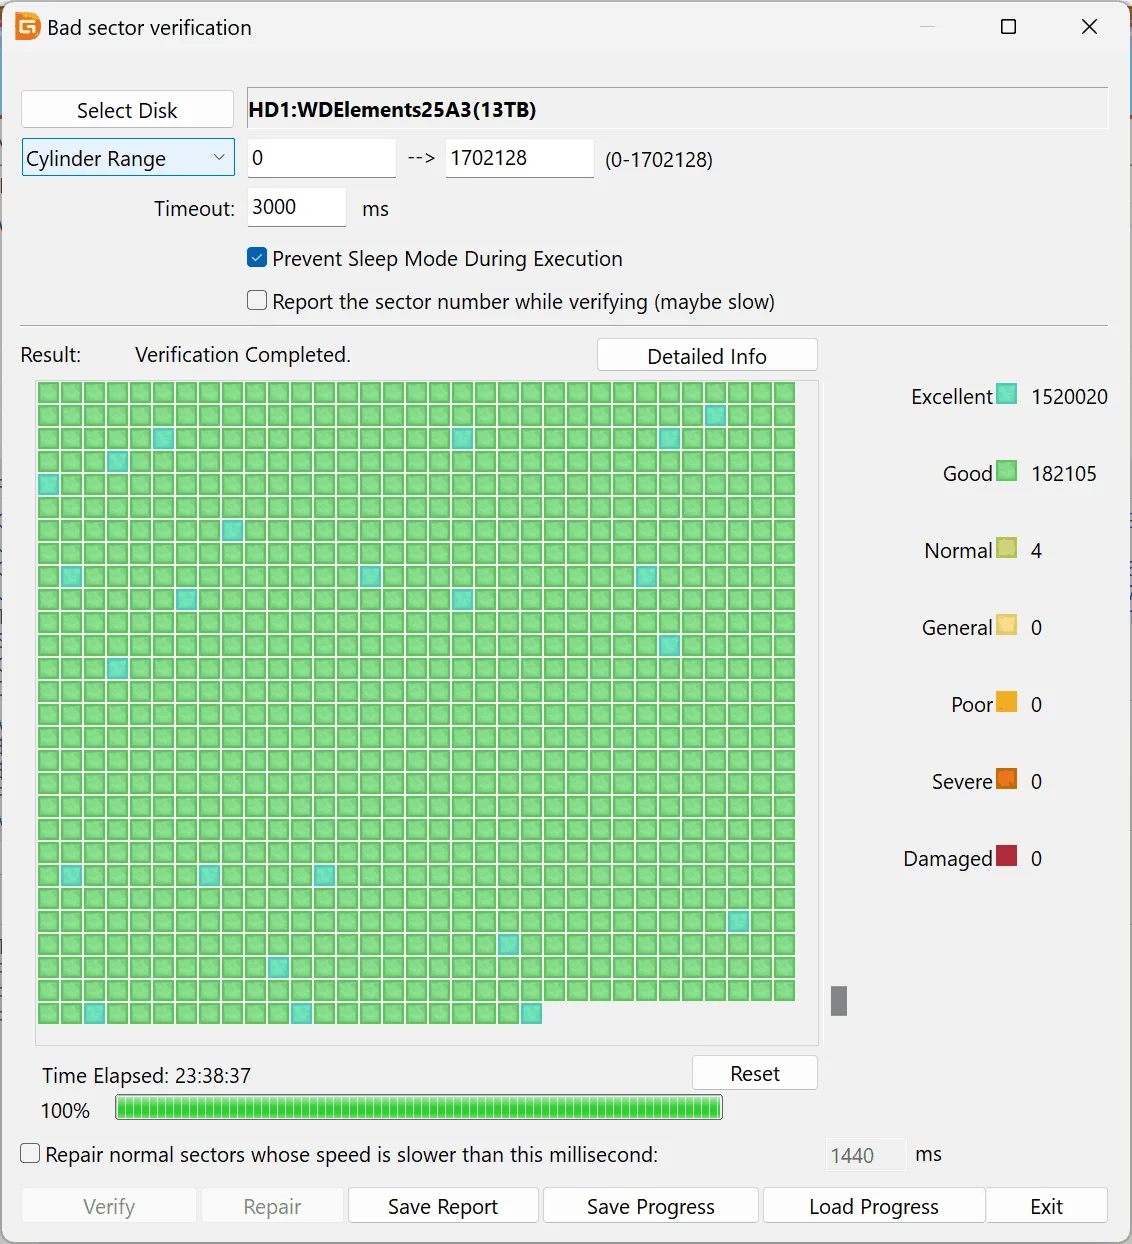
Task: Click Save Progress button
Action: [650, 1206]
